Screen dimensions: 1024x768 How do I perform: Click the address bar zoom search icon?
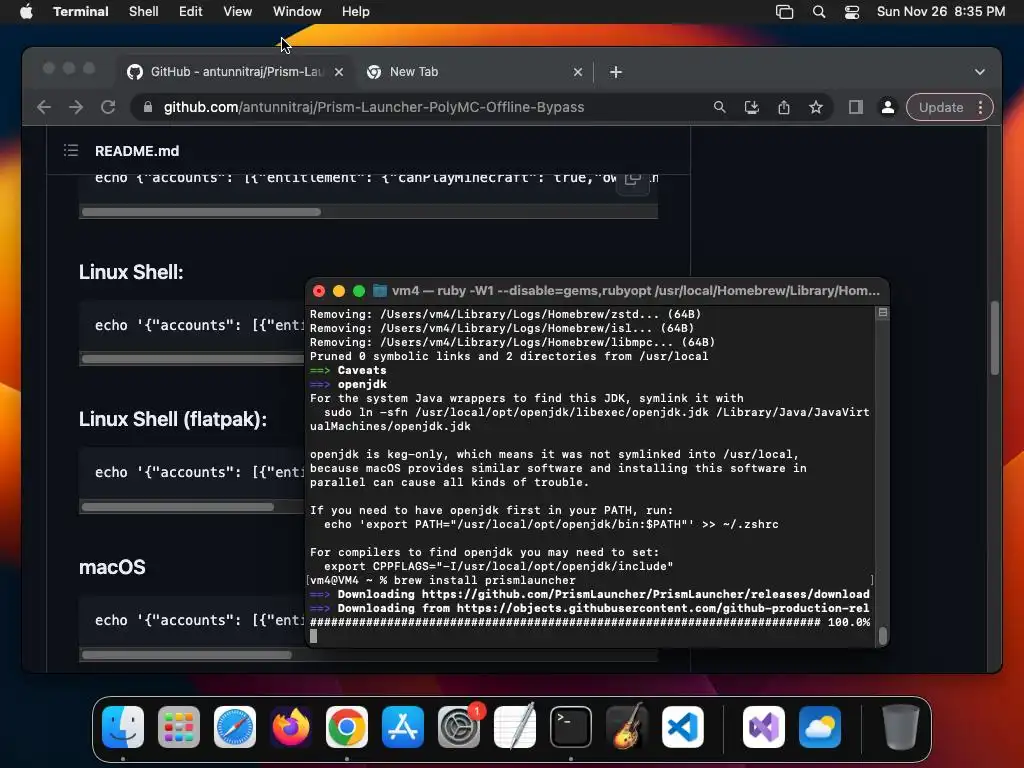(x=720, y=107)
